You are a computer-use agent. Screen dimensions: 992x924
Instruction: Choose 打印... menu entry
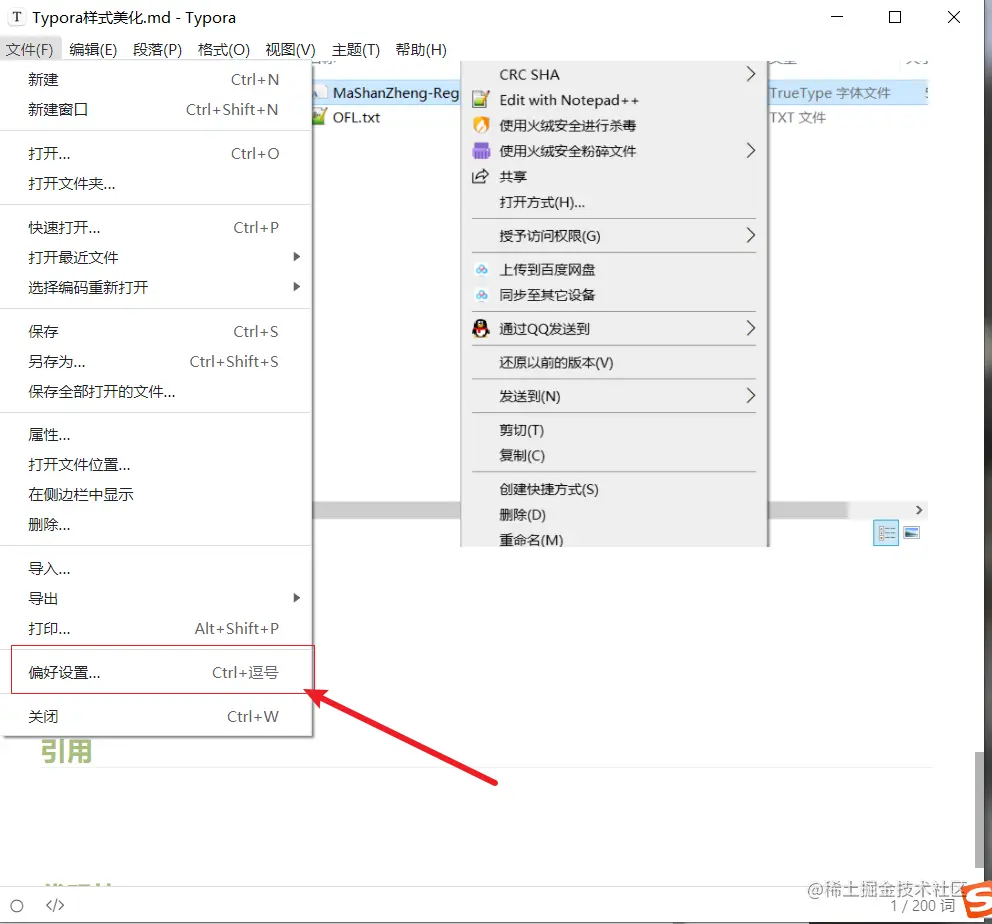pyautogui.click(x=156, y=629)
